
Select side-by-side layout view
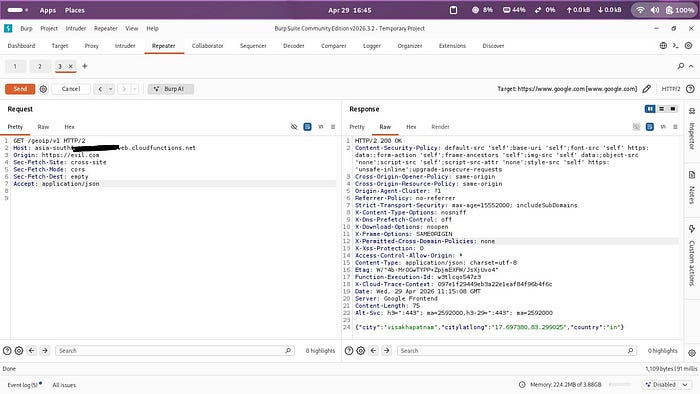tap(650, 109)
